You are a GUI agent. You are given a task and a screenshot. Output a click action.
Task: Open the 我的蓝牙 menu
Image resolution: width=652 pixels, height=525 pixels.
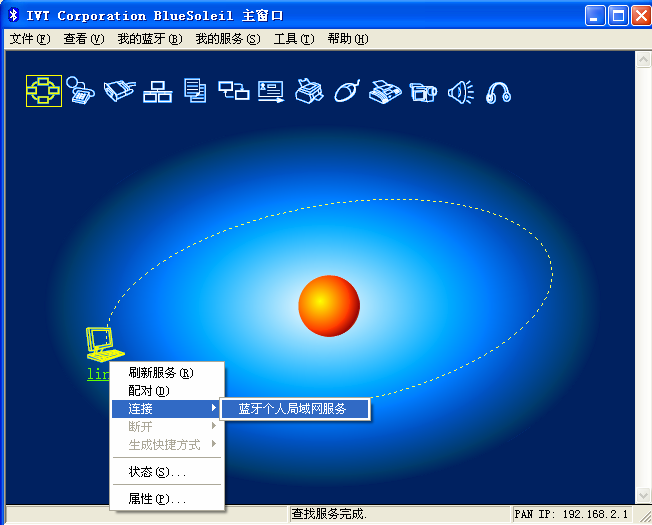click(x=150, y=39)
